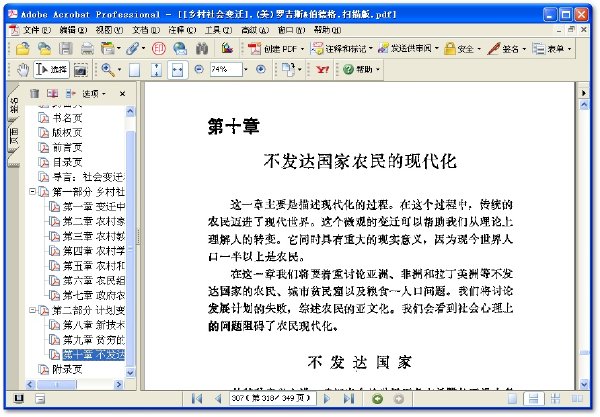Click the Expand current bookmark icon
Screen dimensions: 600x417
(71, 93)
